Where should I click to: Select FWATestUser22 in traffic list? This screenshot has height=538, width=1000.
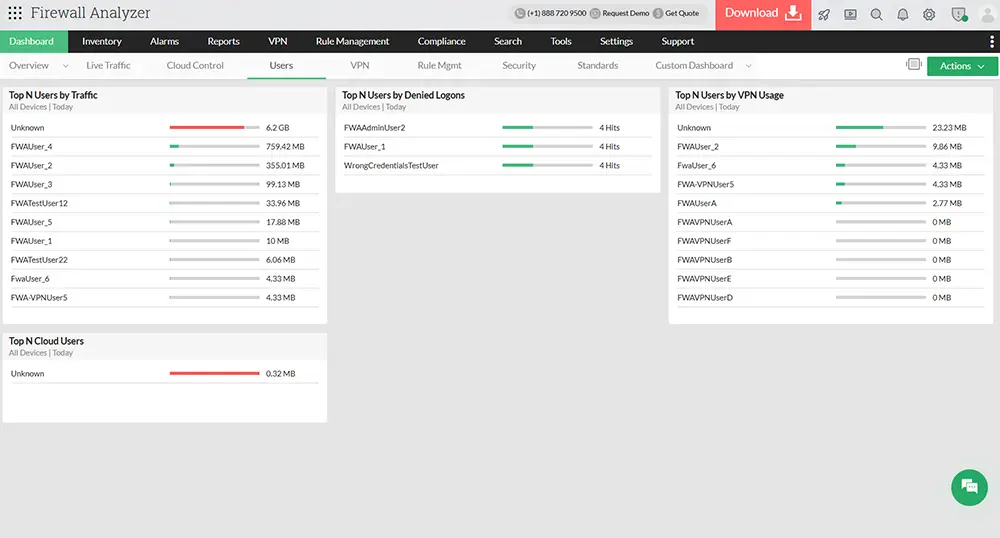point(39,260)
